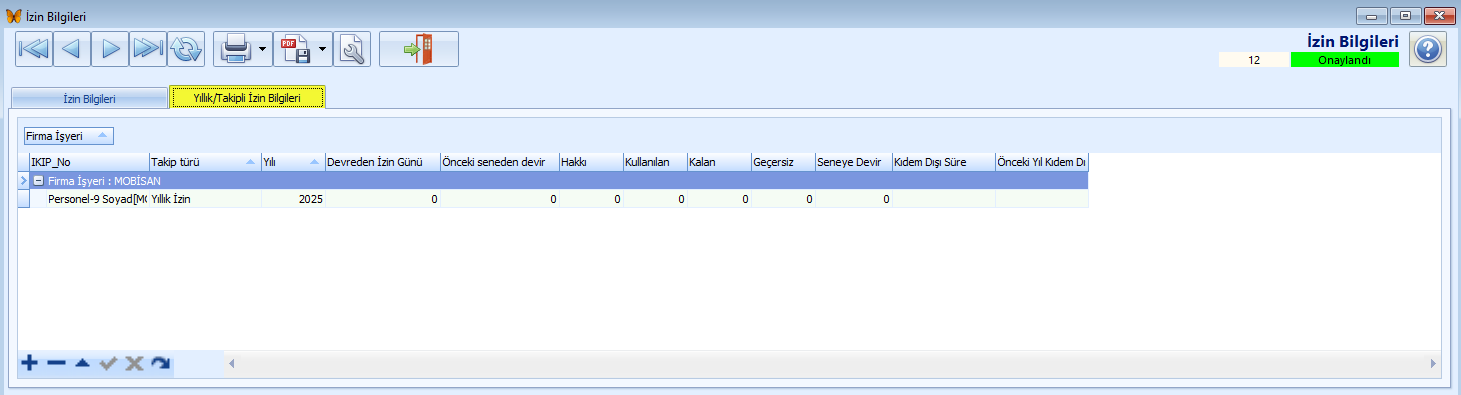Click the Kullanılan column header
Viewport: 1461px width, 395px height.
tap(654, 162)
